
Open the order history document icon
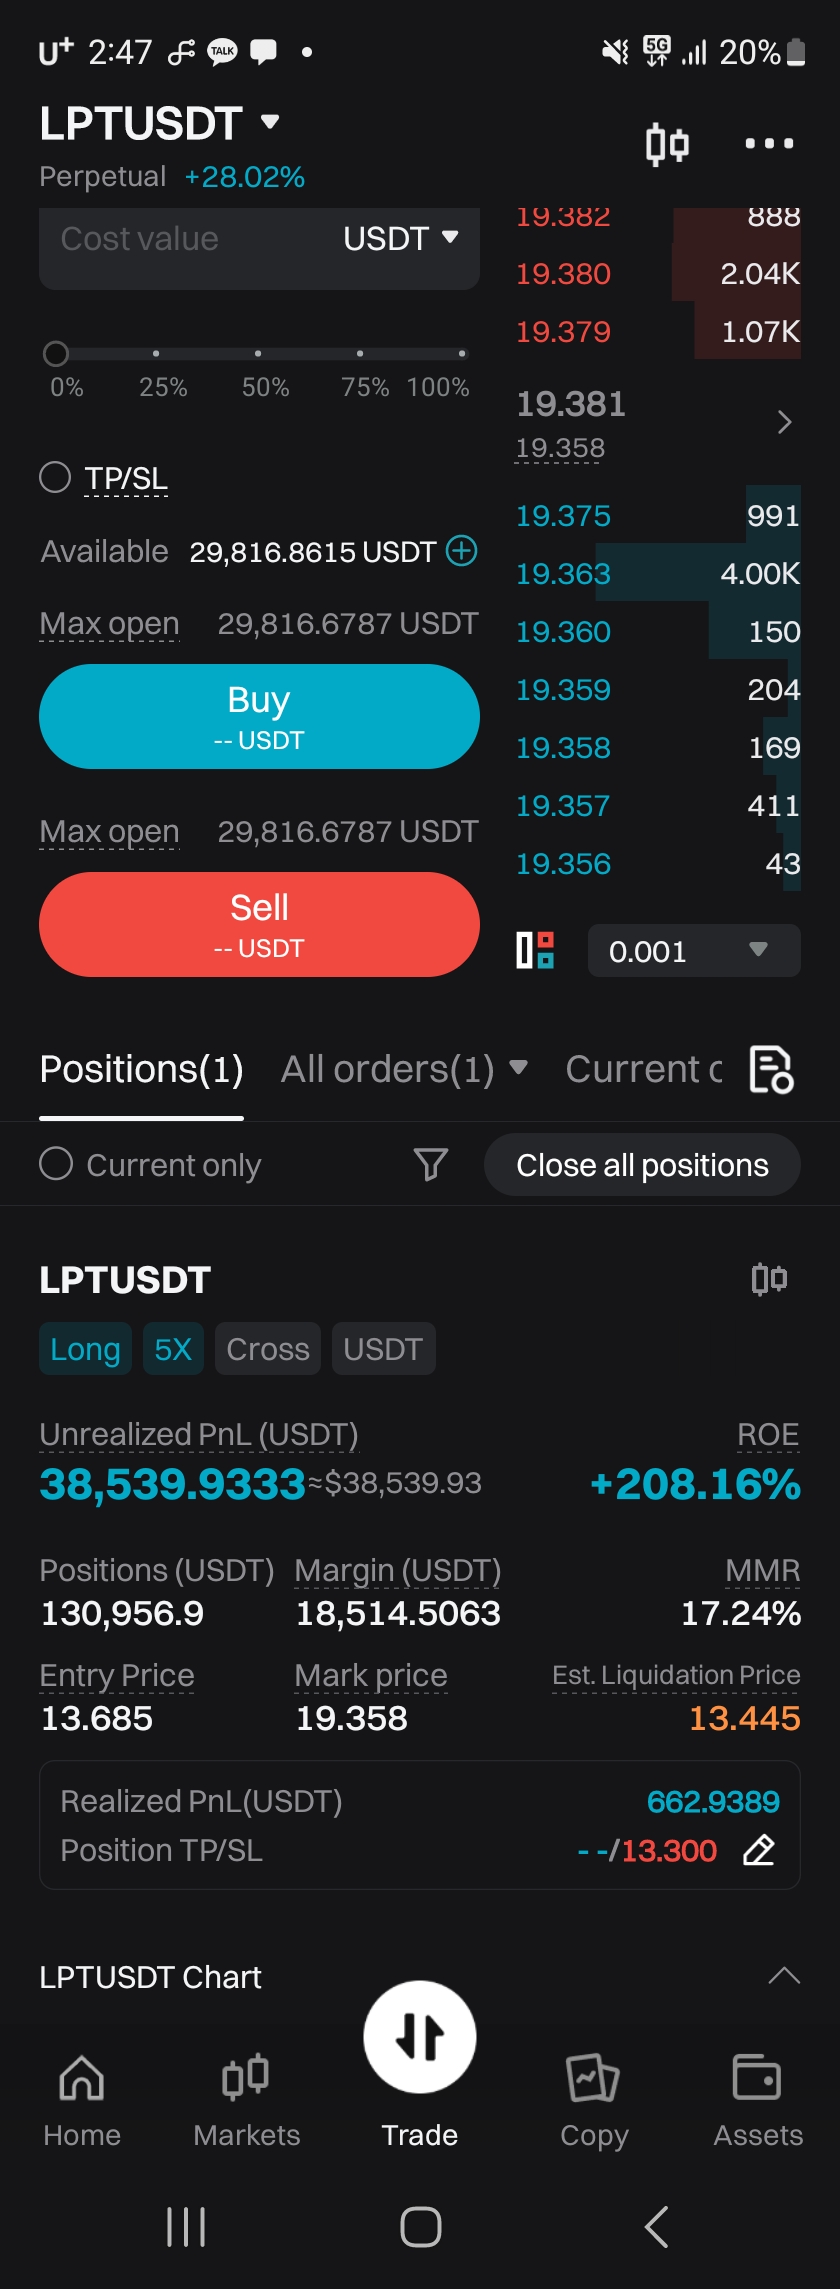click(771, 1069)
